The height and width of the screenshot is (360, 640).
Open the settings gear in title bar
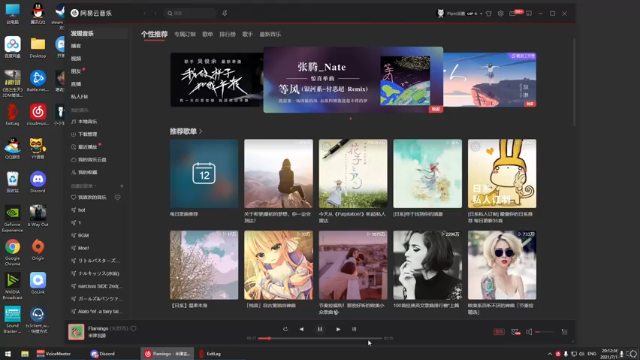tap(500, 13)
